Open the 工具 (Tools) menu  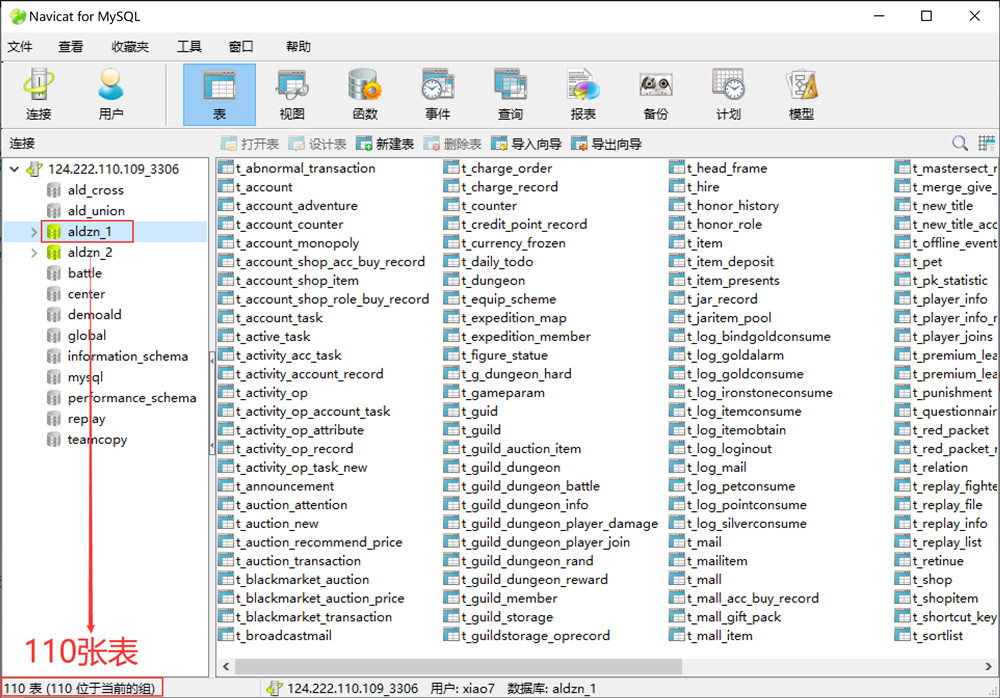click(189, 46)
